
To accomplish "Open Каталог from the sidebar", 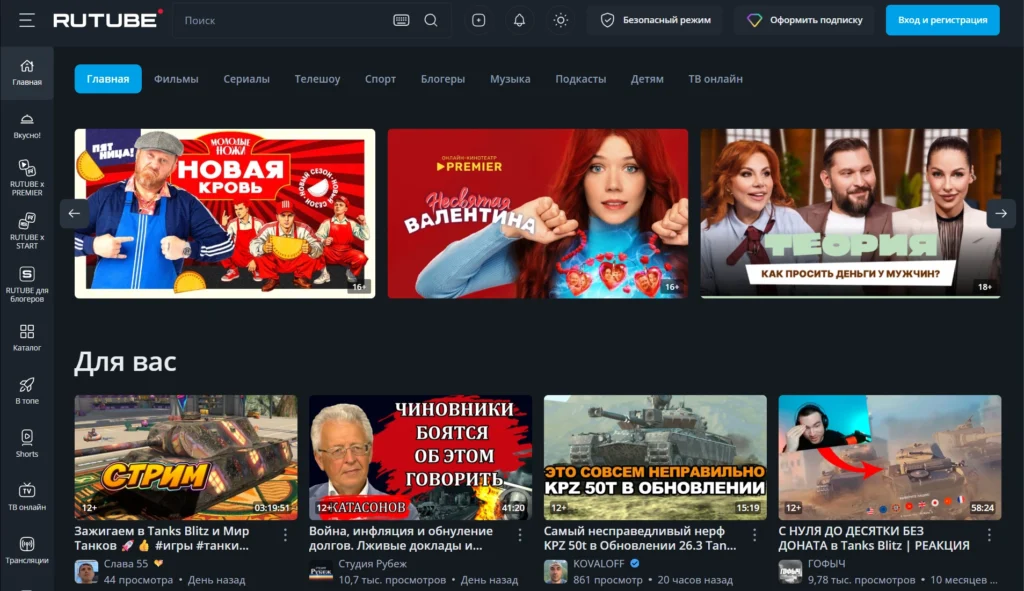I will 27,334.
